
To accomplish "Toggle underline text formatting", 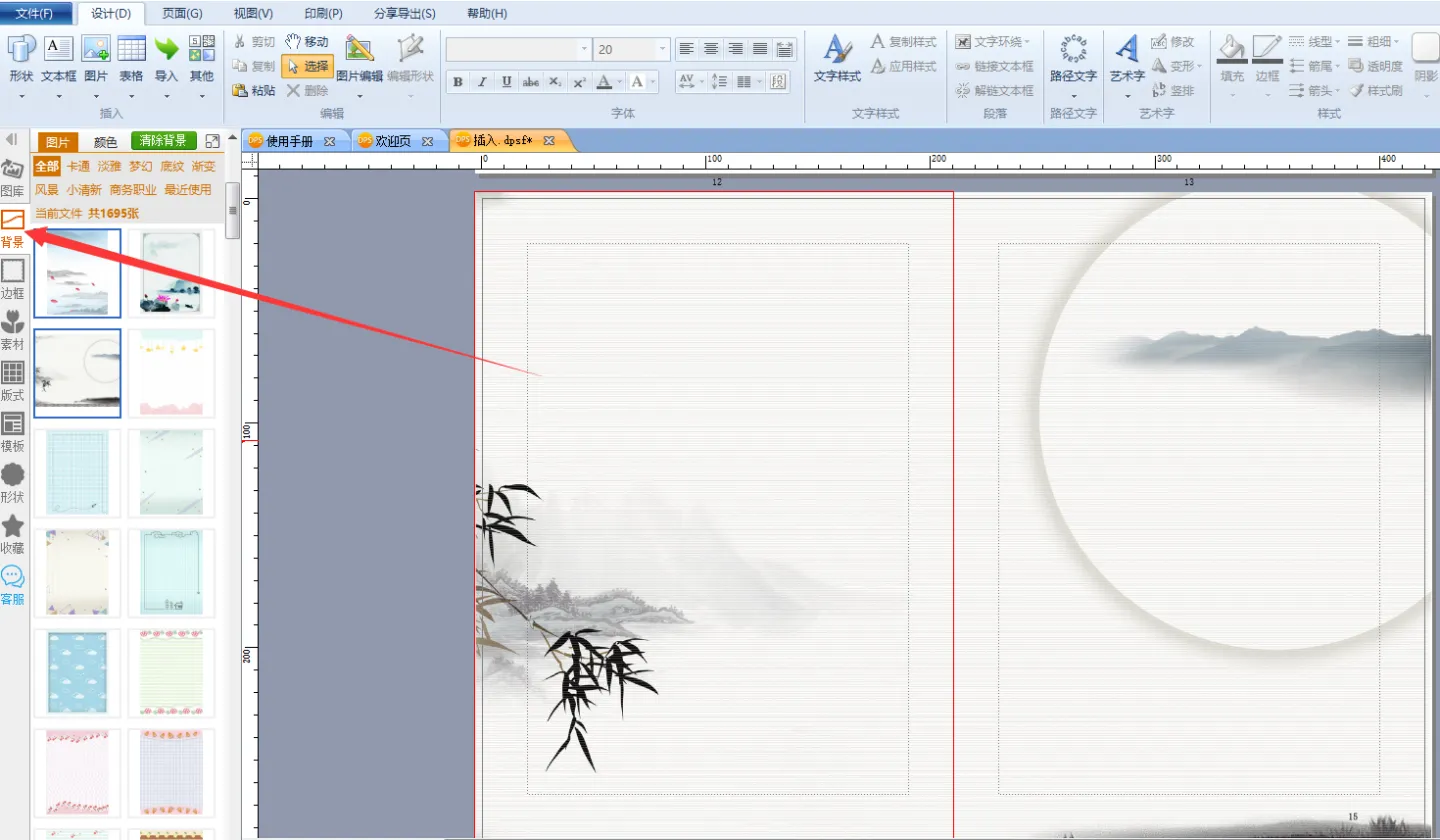I will click(x=507, y=82).
